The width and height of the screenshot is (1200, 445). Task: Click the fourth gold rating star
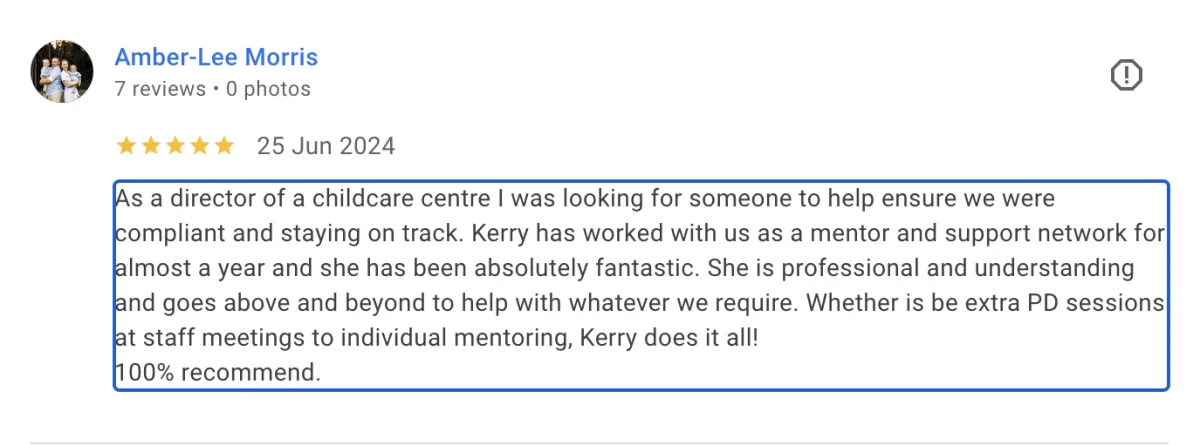(200, 146)
